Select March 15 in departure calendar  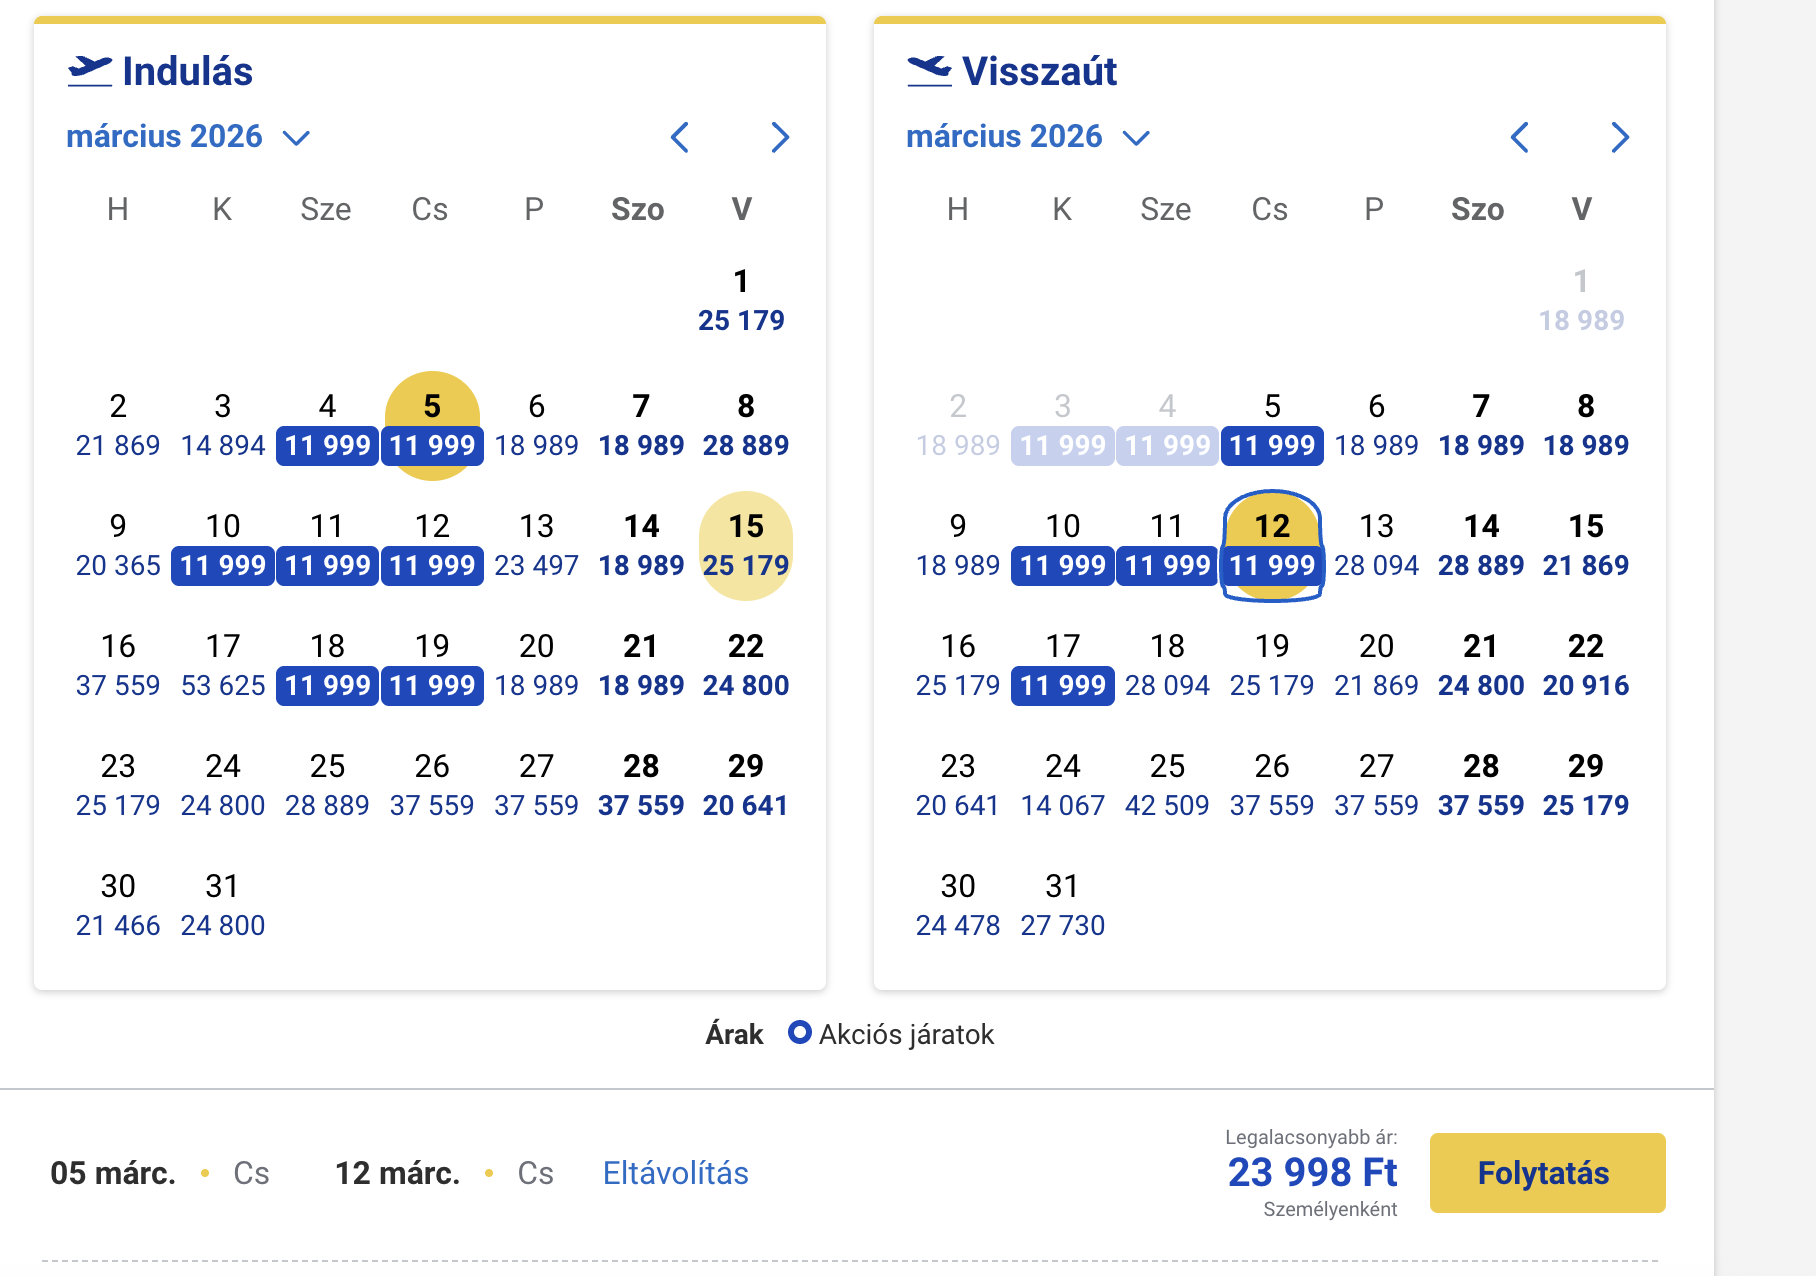point(746,546)
